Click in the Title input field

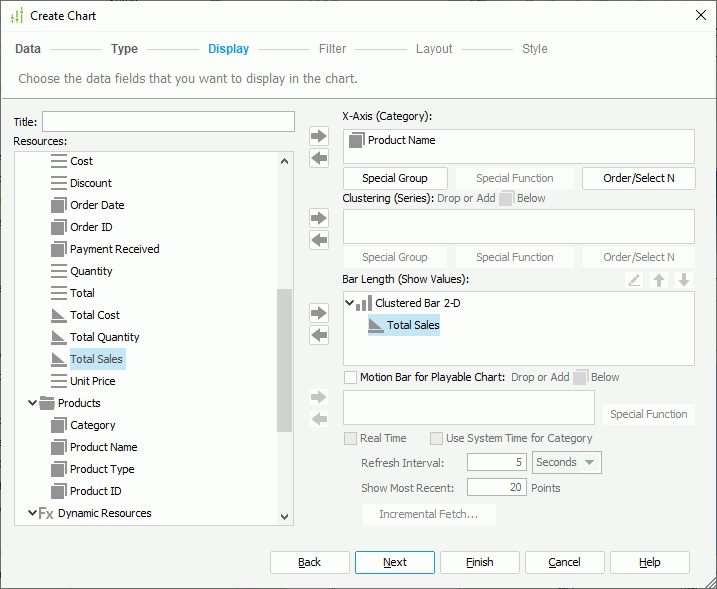(x=168, y=122)
